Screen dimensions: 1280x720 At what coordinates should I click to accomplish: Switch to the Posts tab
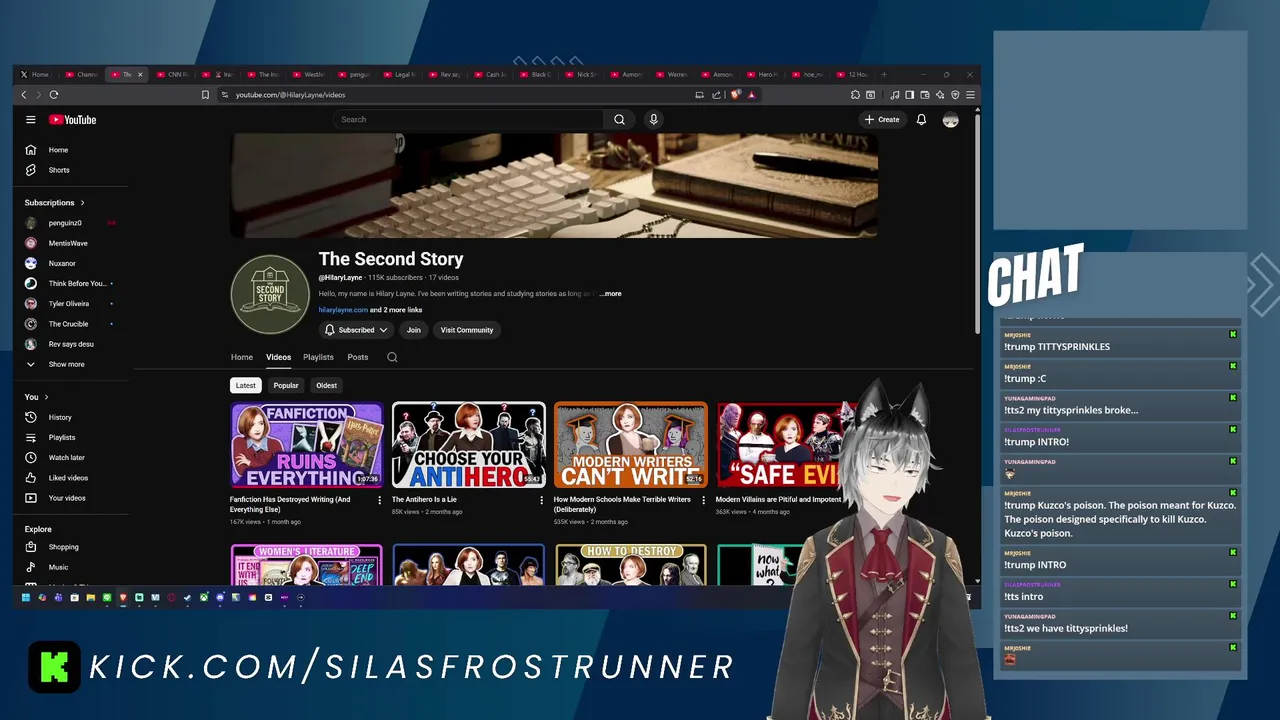click(358, 357)
